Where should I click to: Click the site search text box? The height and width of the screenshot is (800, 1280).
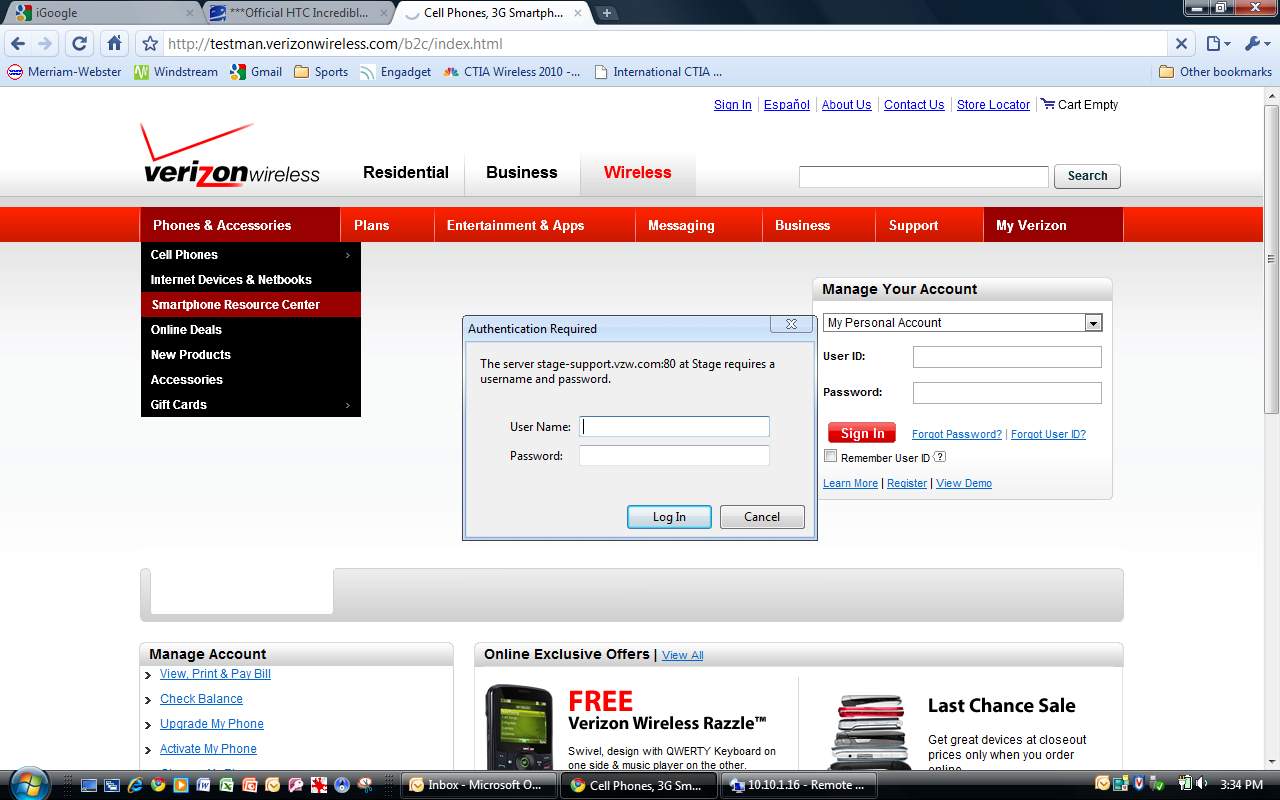coord(923,177)
